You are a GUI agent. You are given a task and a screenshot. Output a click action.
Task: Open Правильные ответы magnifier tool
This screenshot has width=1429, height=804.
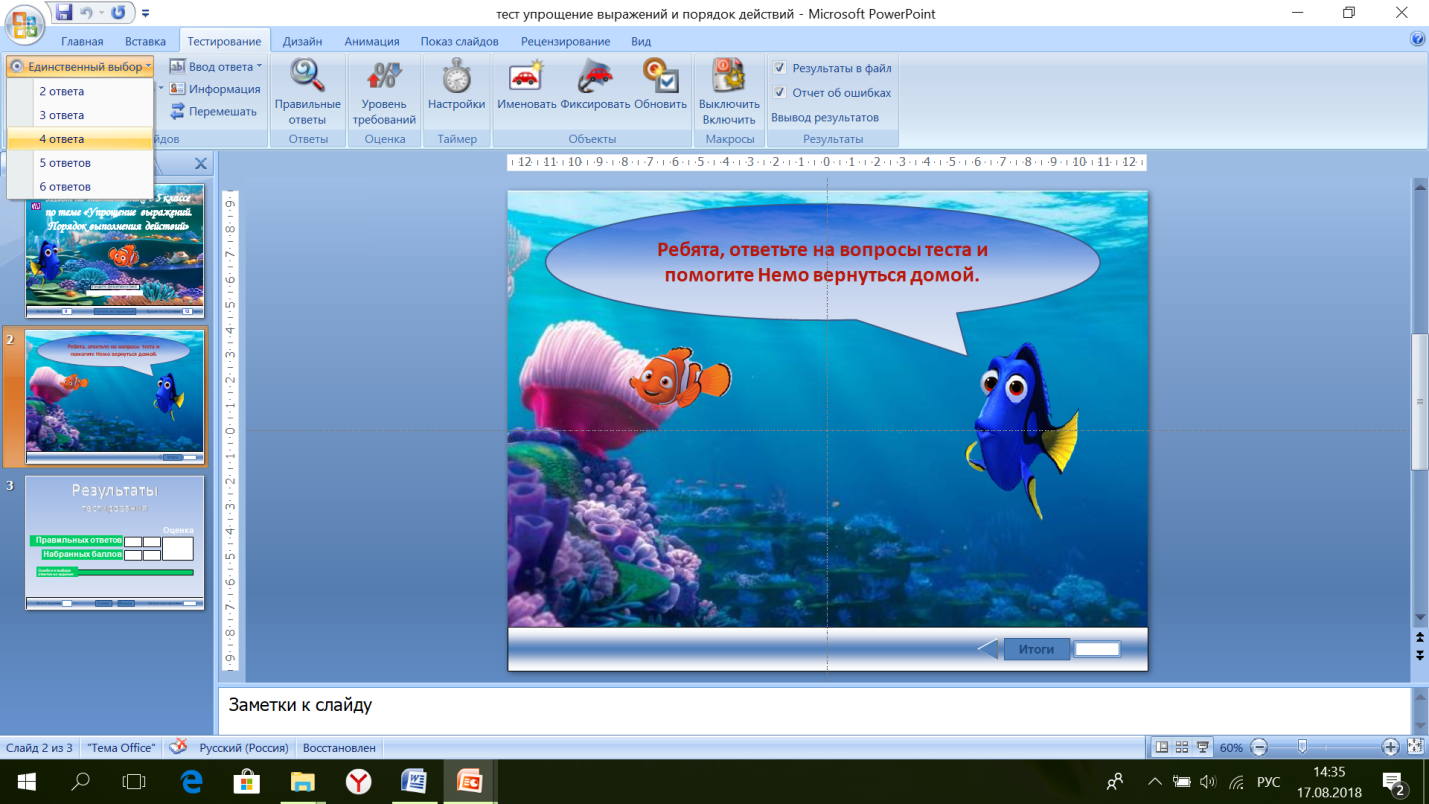coord(308,91)
